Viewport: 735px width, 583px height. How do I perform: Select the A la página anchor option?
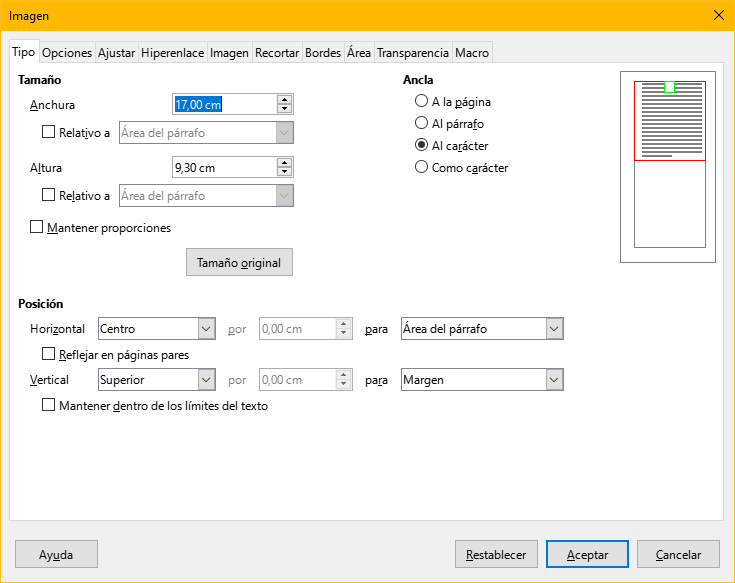coord(422,102)
